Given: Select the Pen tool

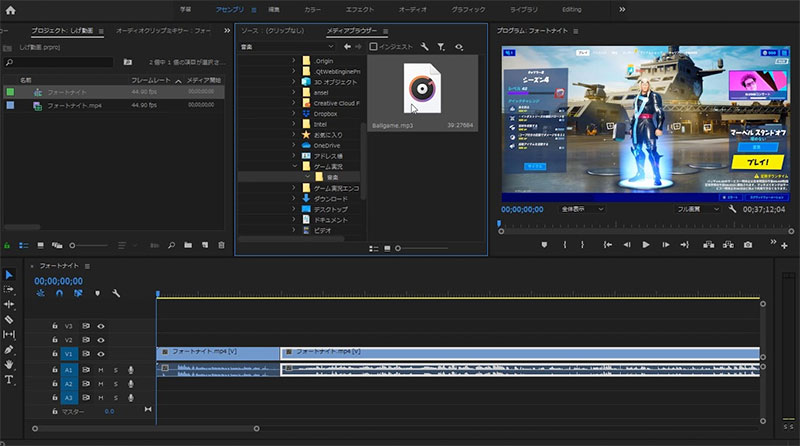Looking at the screenshot, I should point(9,350).
